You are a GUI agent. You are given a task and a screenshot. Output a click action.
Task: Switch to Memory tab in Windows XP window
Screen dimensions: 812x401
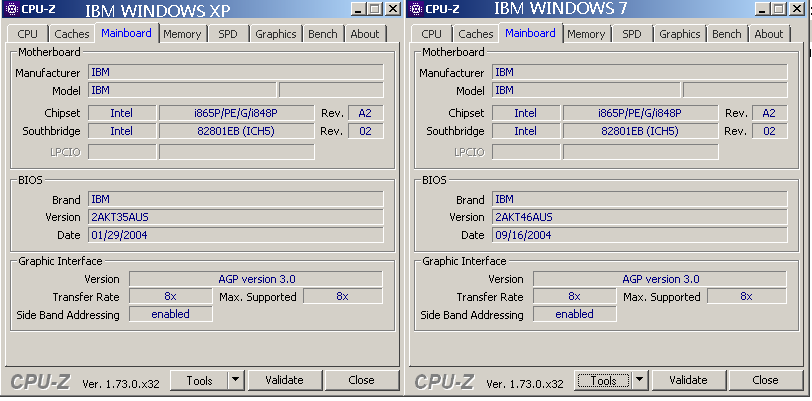pyautogui.click(x=182, y=34)
